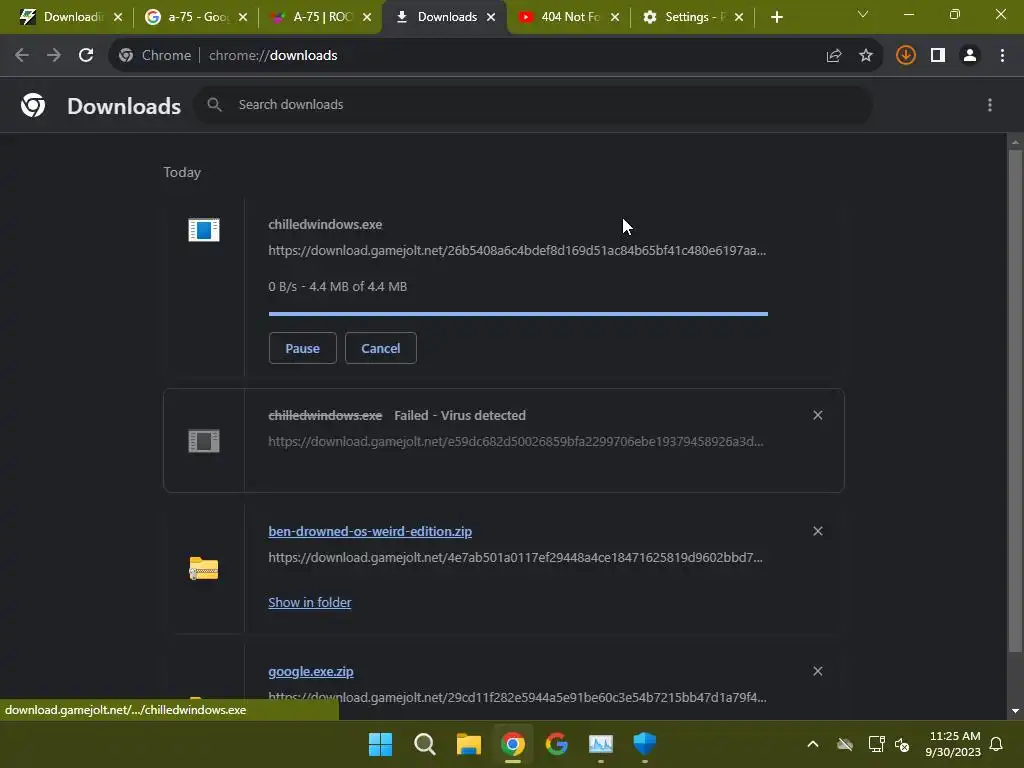Remove the failed chilledwindows.exe entry
The image size is (1024, 768).
pyautogui.click(x=818, y=415)
